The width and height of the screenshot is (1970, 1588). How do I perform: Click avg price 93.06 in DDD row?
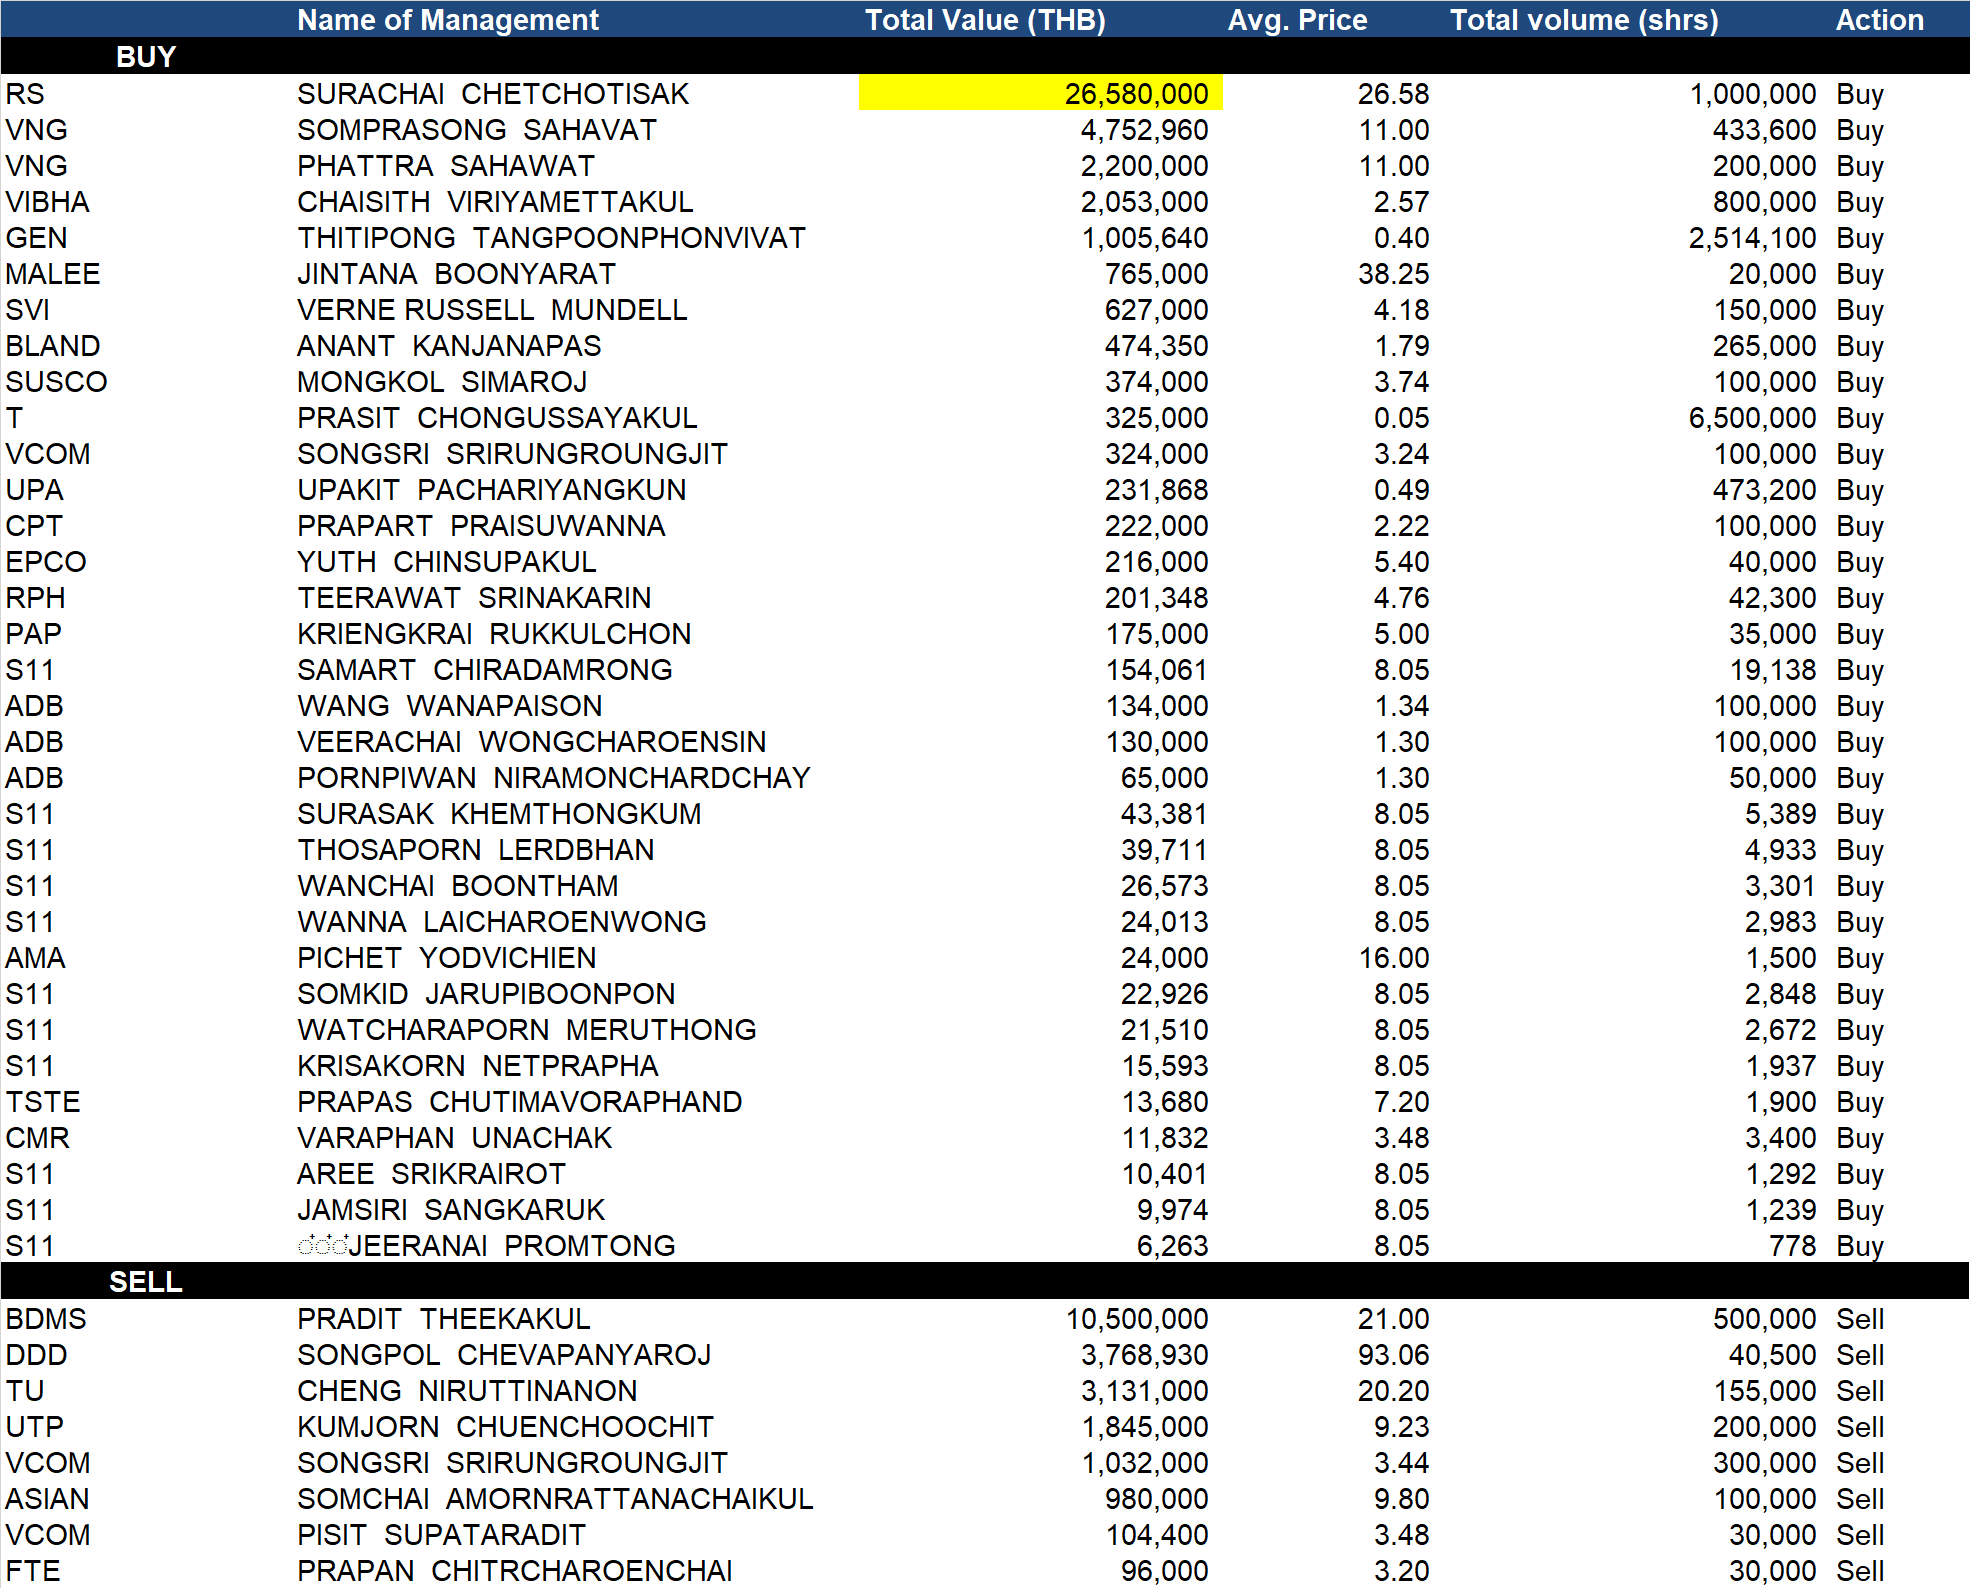point(1393,1355)
